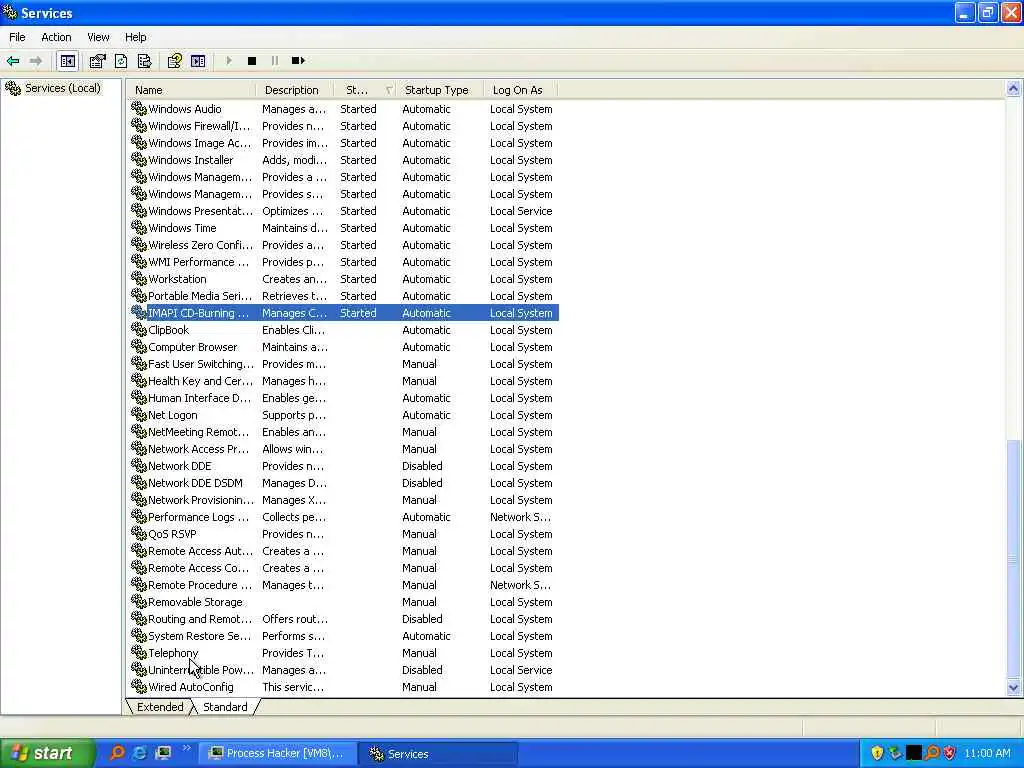Viewport: 1024px width, 768px height.
Task: Sort by the Description column header
Action: (295, 90)
